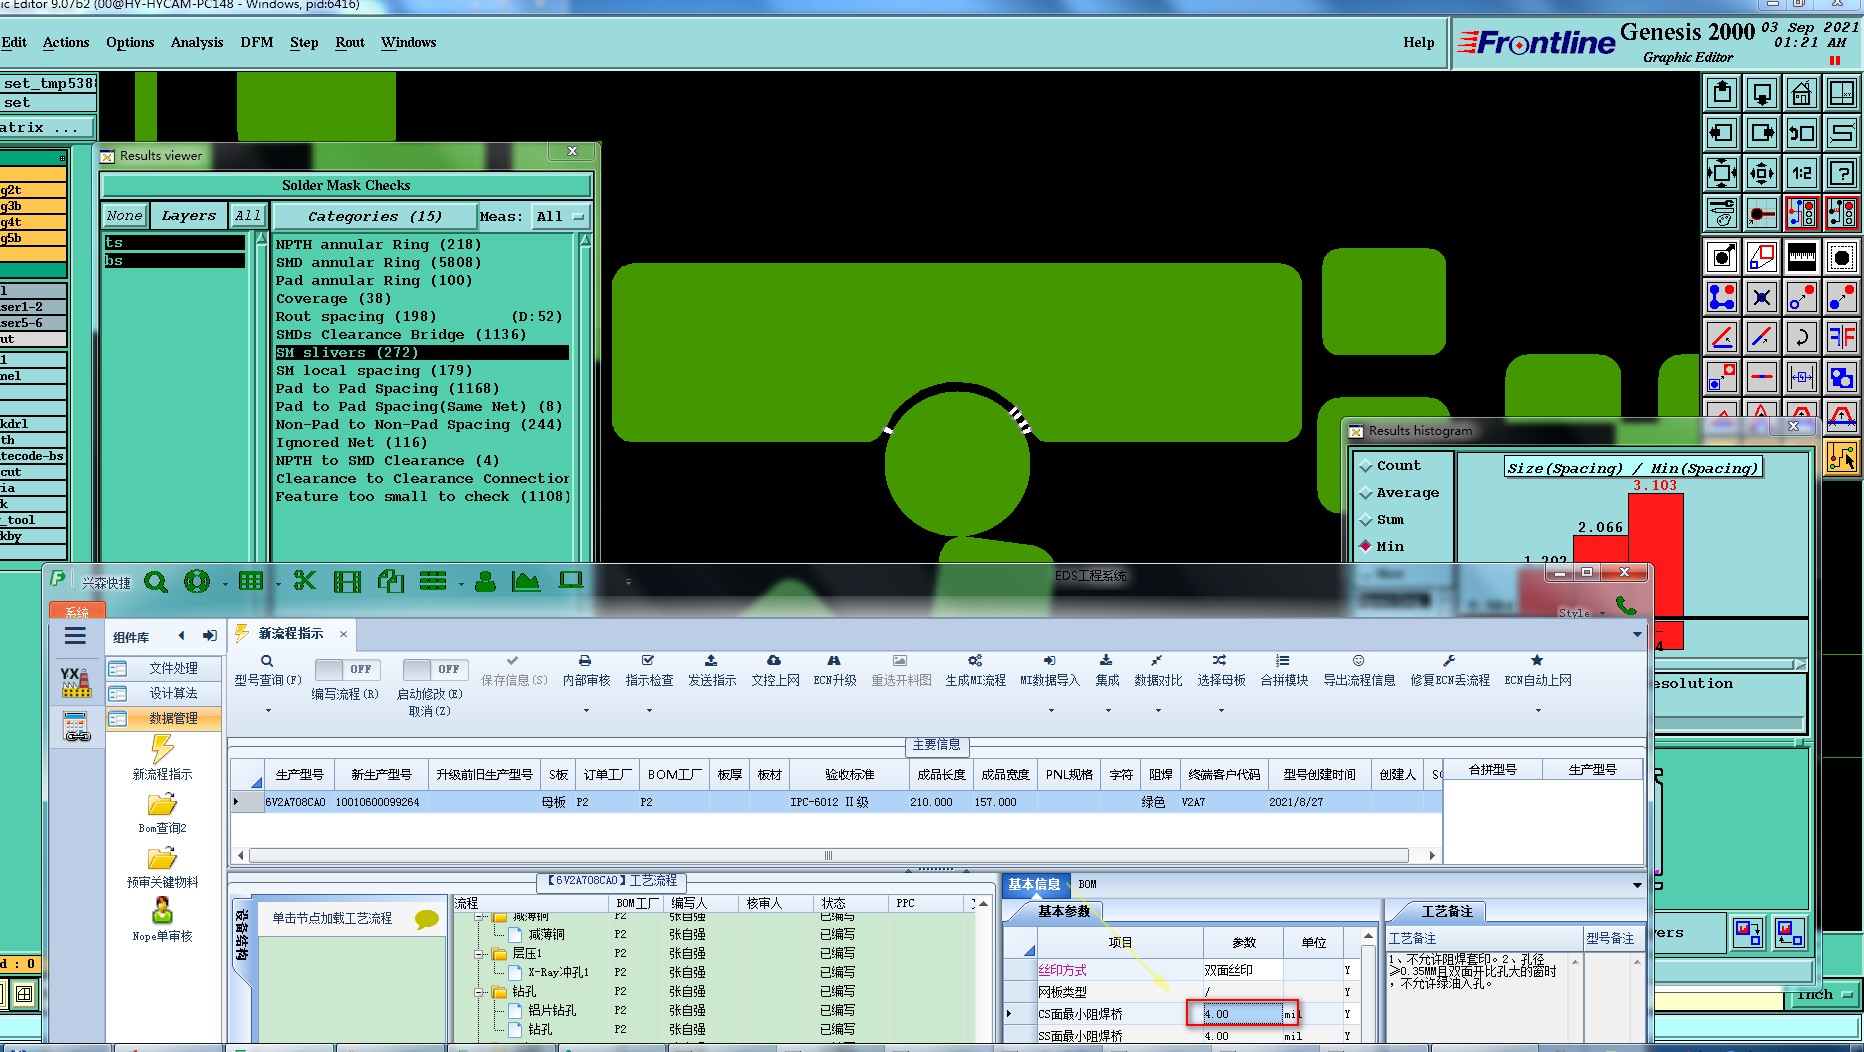Viewport: 1864px width, 1052px height.
Task: Click the previous view undo-zoom icon
Action: (x=1801, y=133)
